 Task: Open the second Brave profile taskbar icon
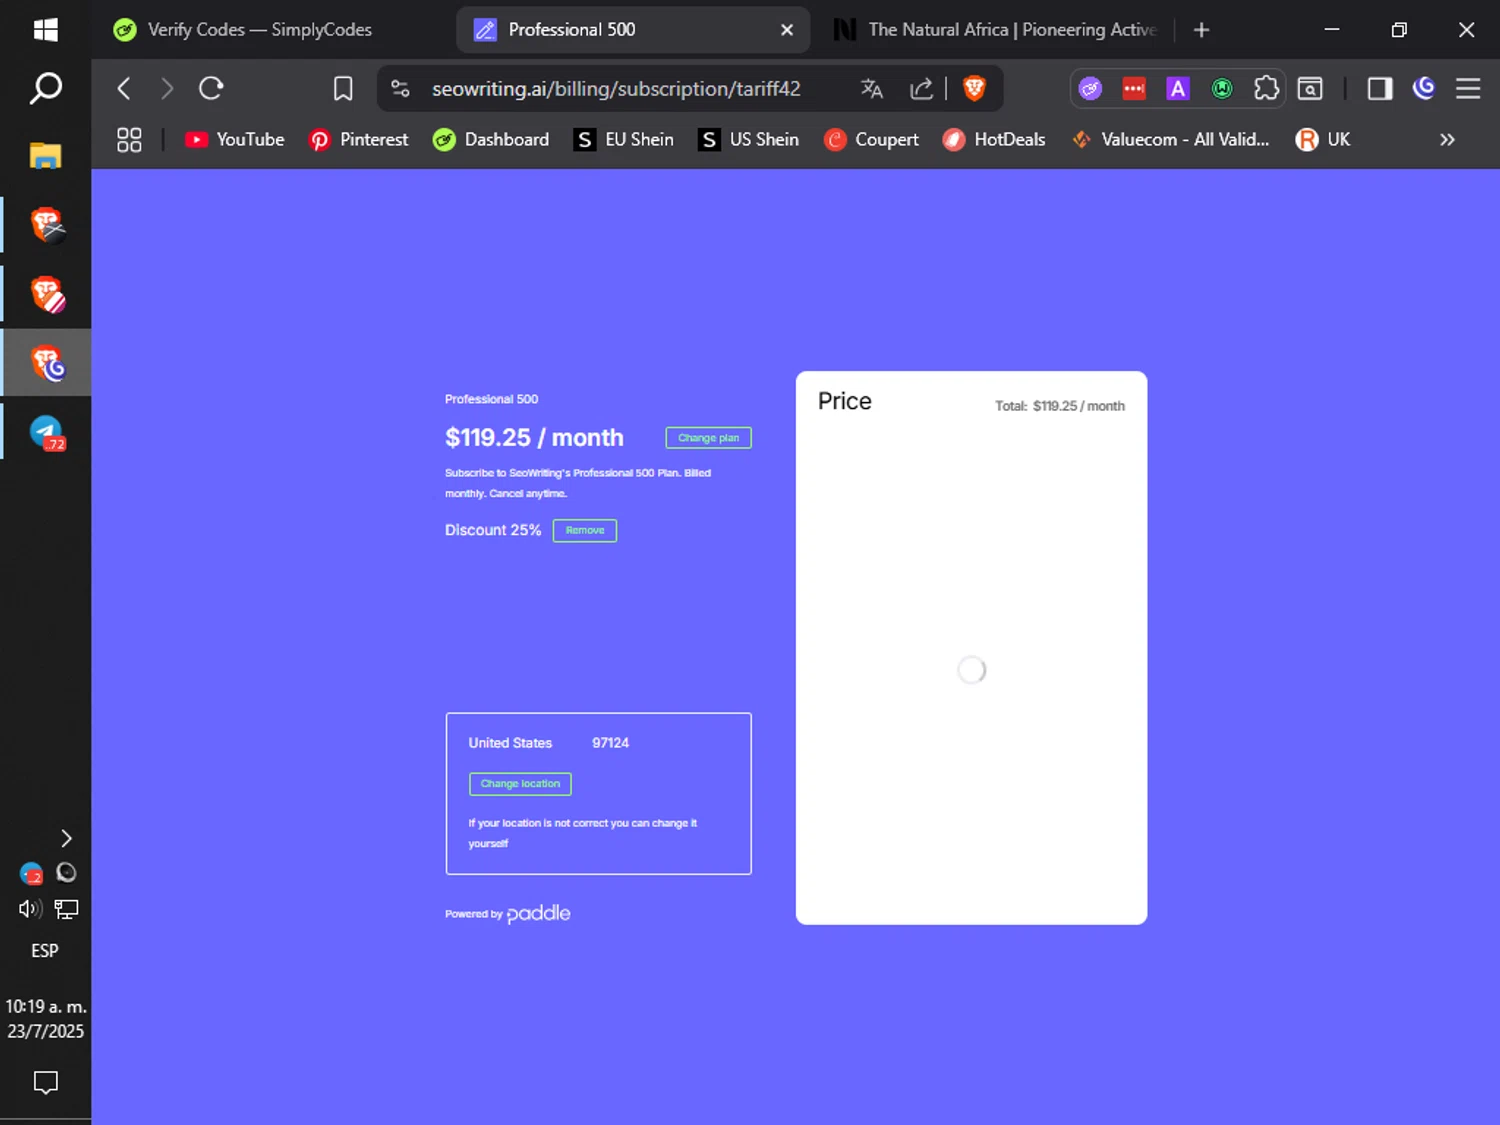[x=46, y=294]
